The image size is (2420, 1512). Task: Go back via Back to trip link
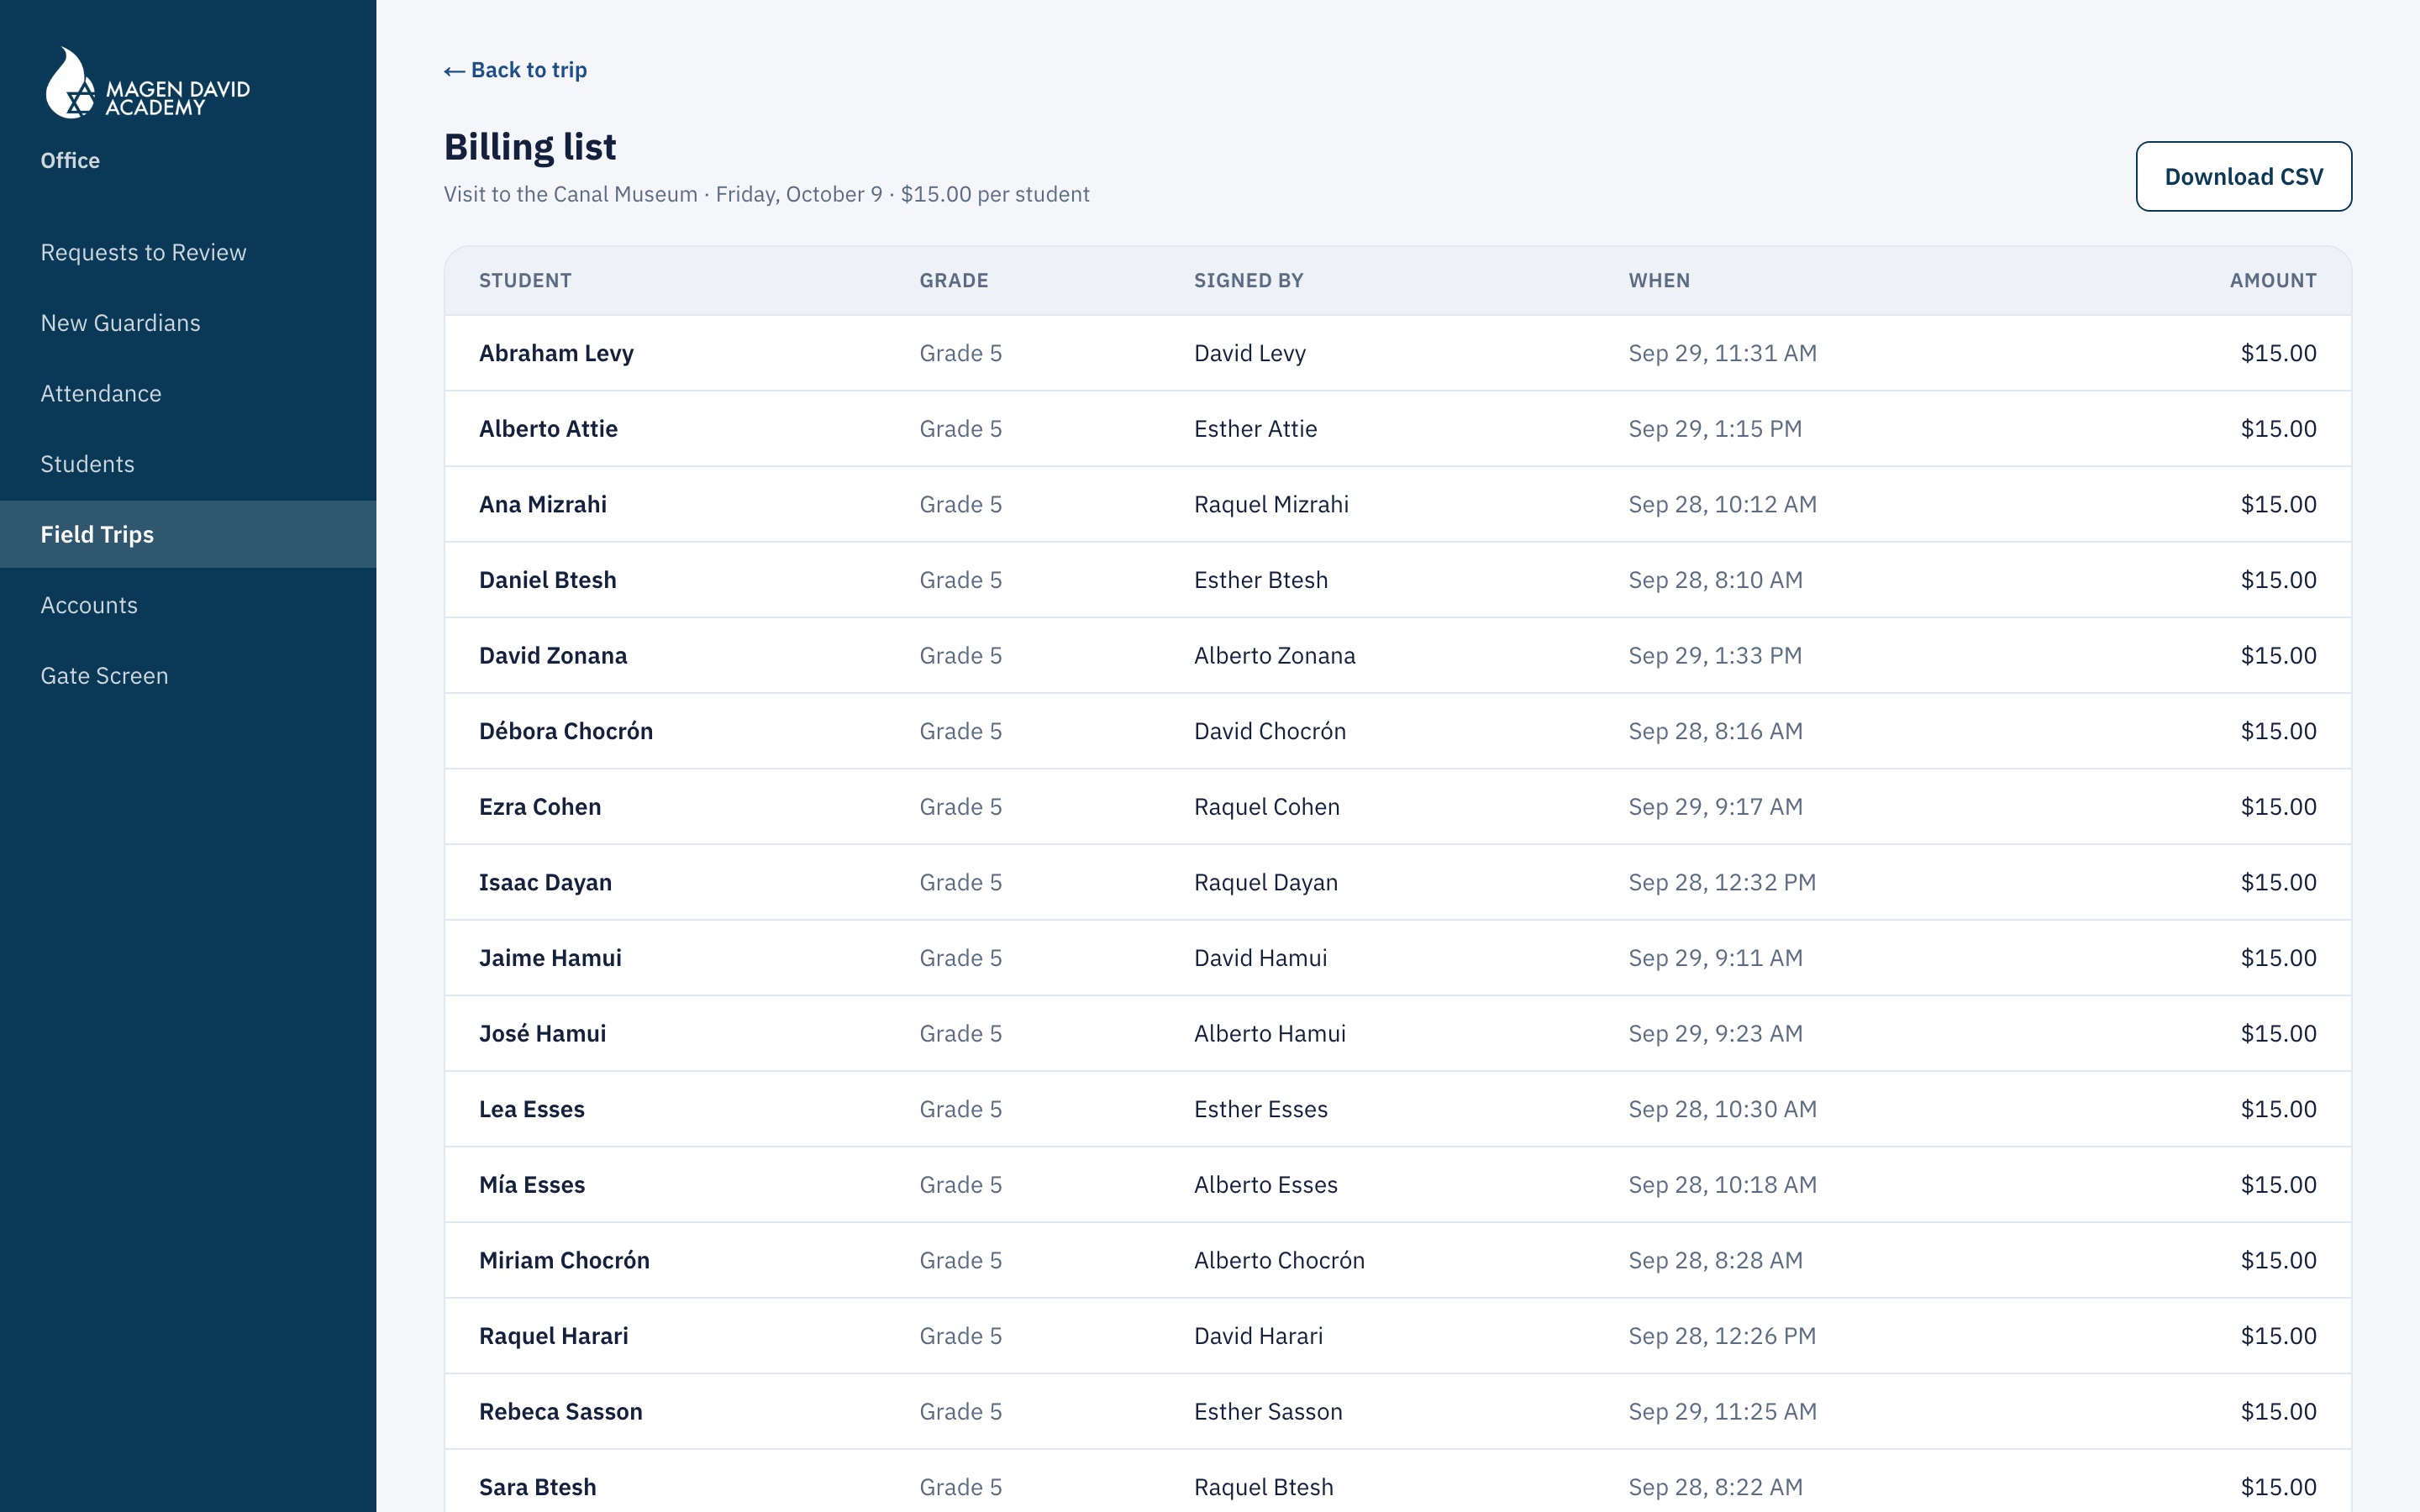(515, 70)
